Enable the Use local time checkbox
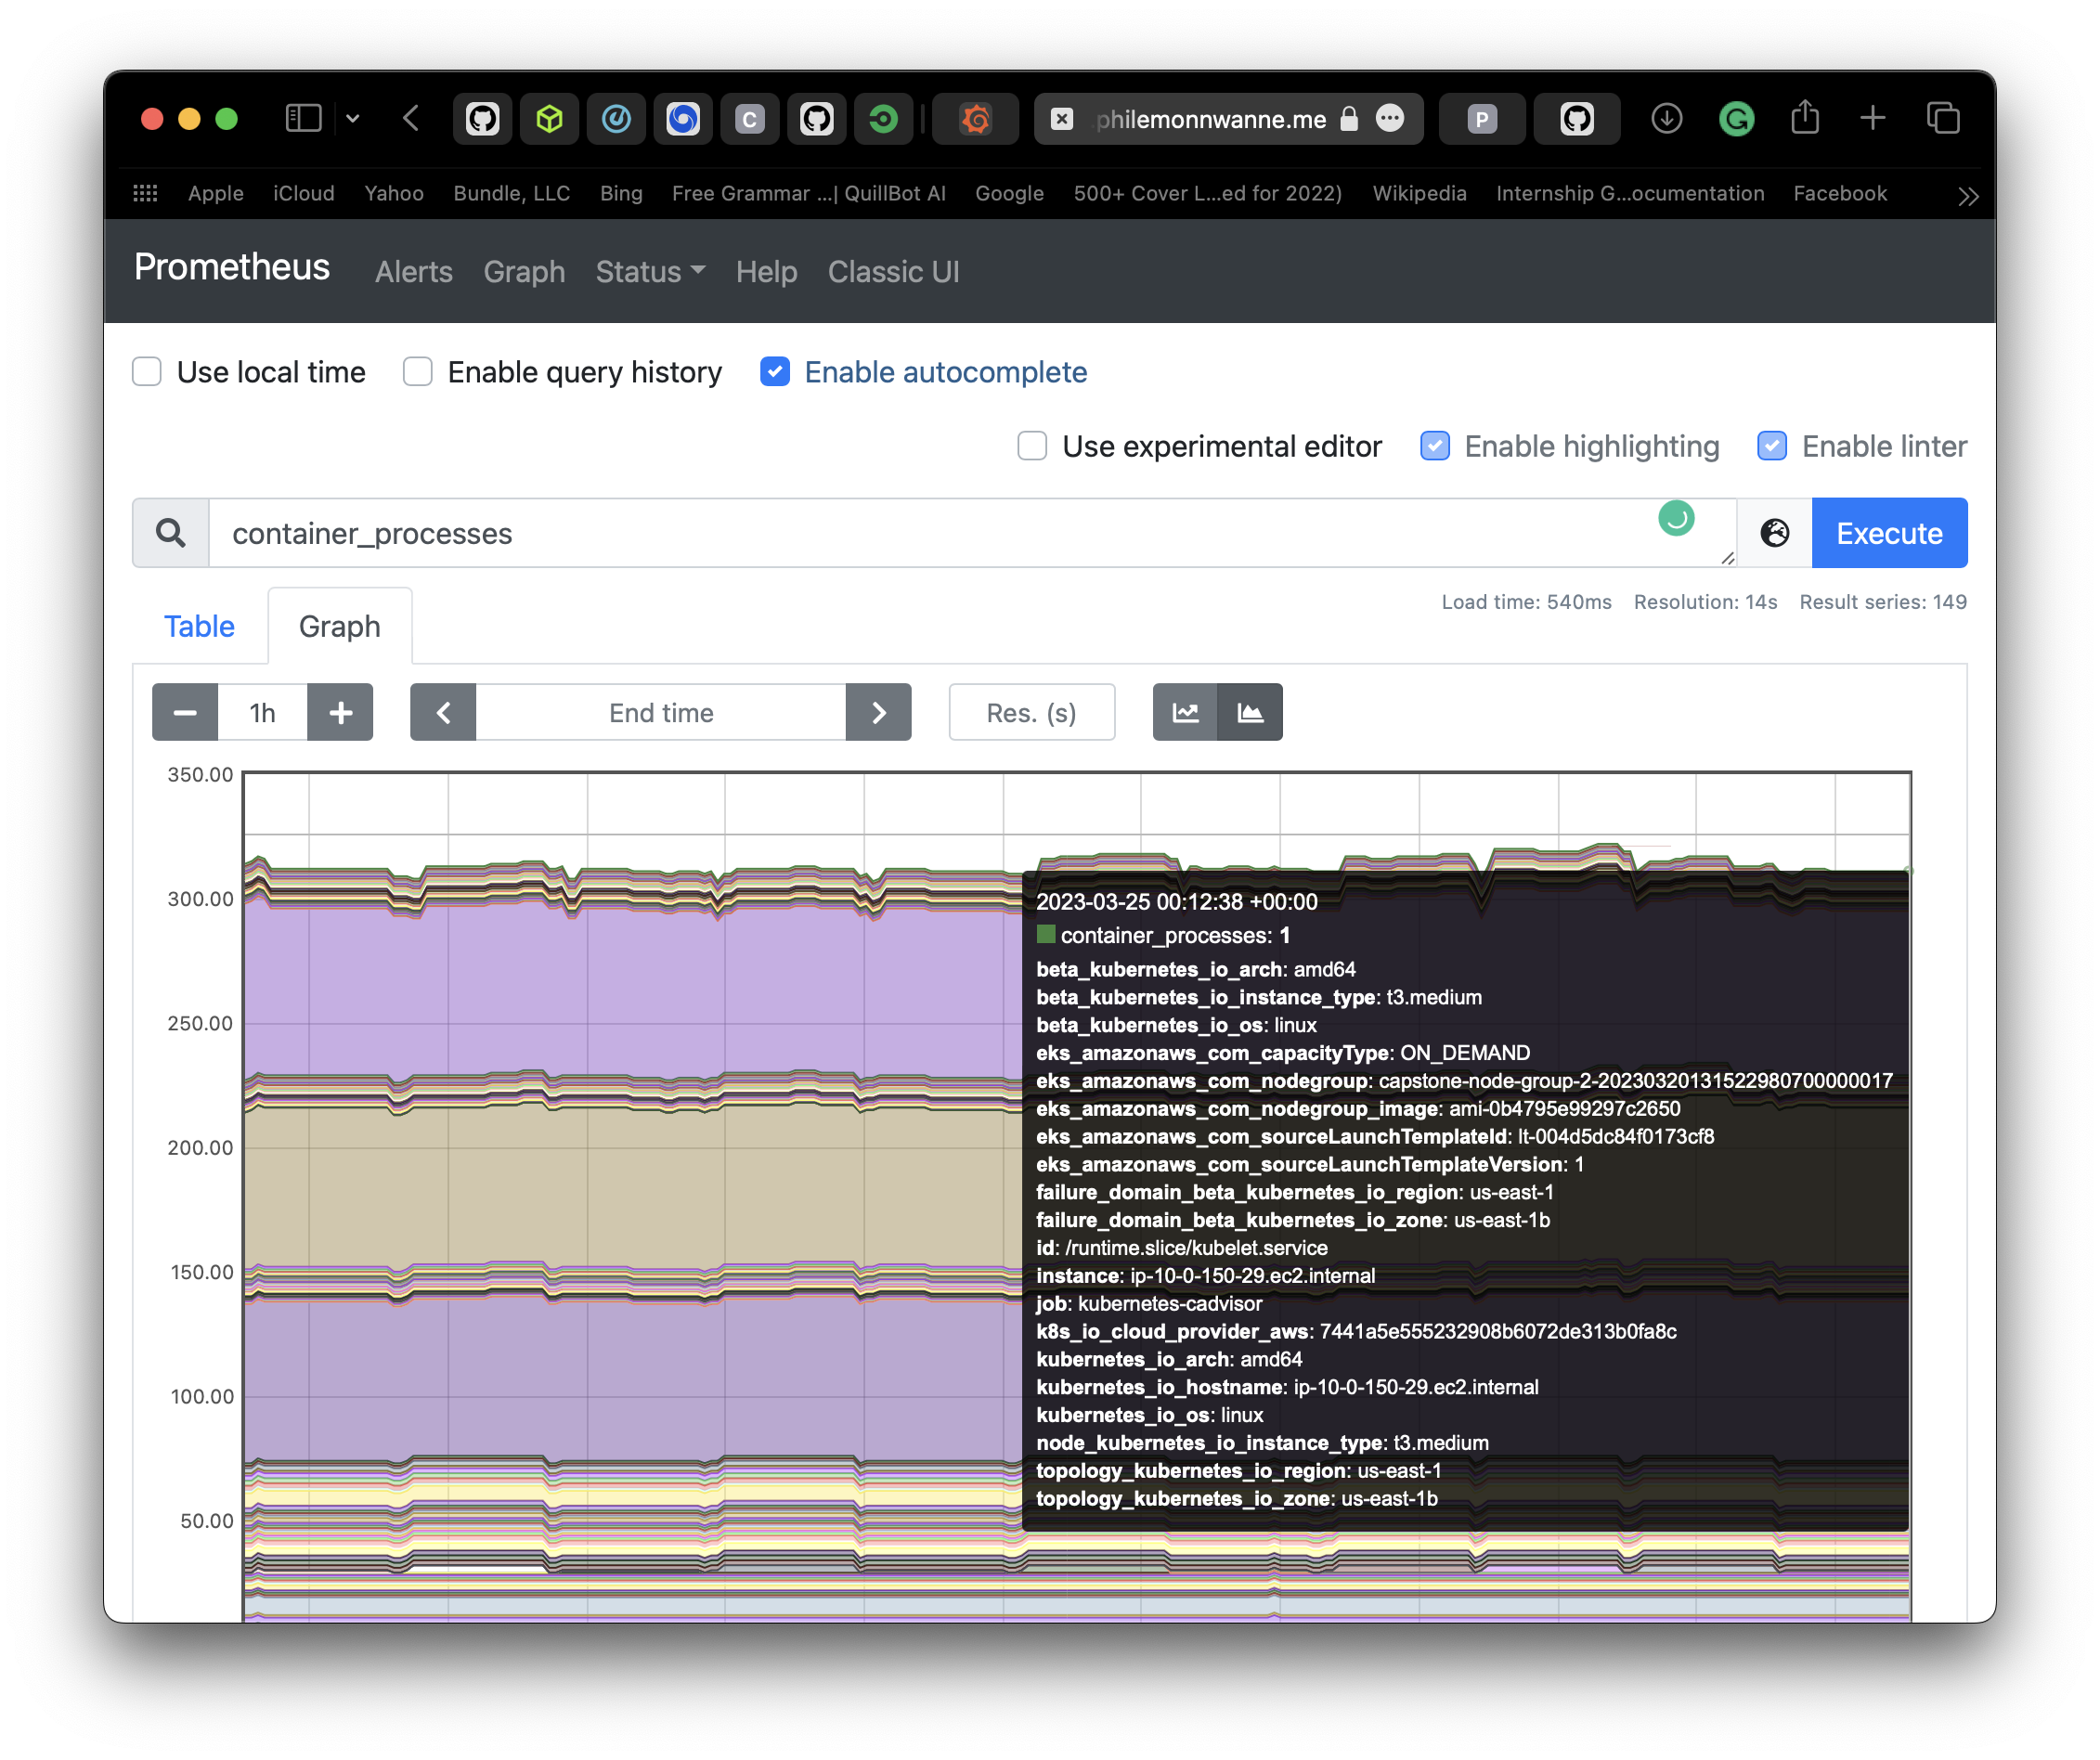This screenshot has height=1760, width=2100. [x=147, y=372]
